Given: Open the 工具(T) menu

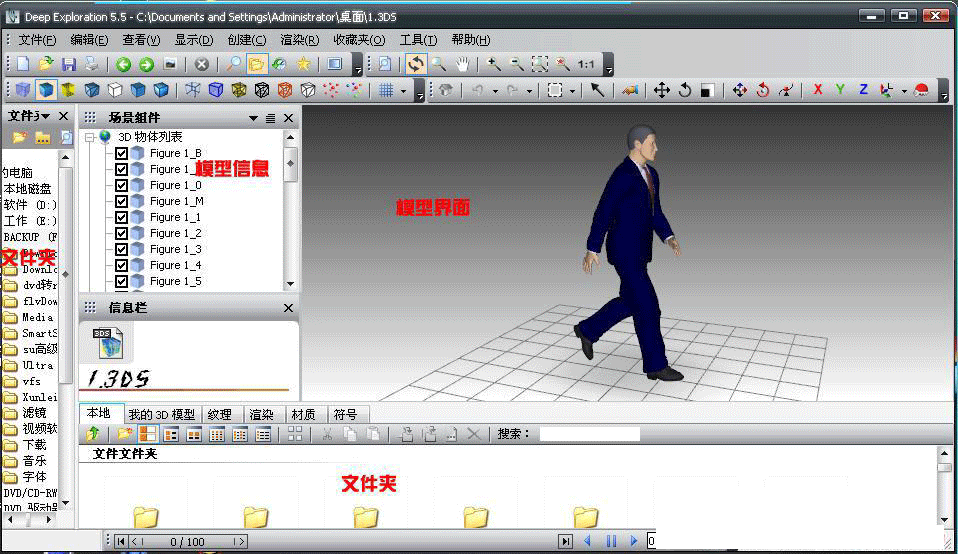Looking at the screenshot, I should coord(419,40).
